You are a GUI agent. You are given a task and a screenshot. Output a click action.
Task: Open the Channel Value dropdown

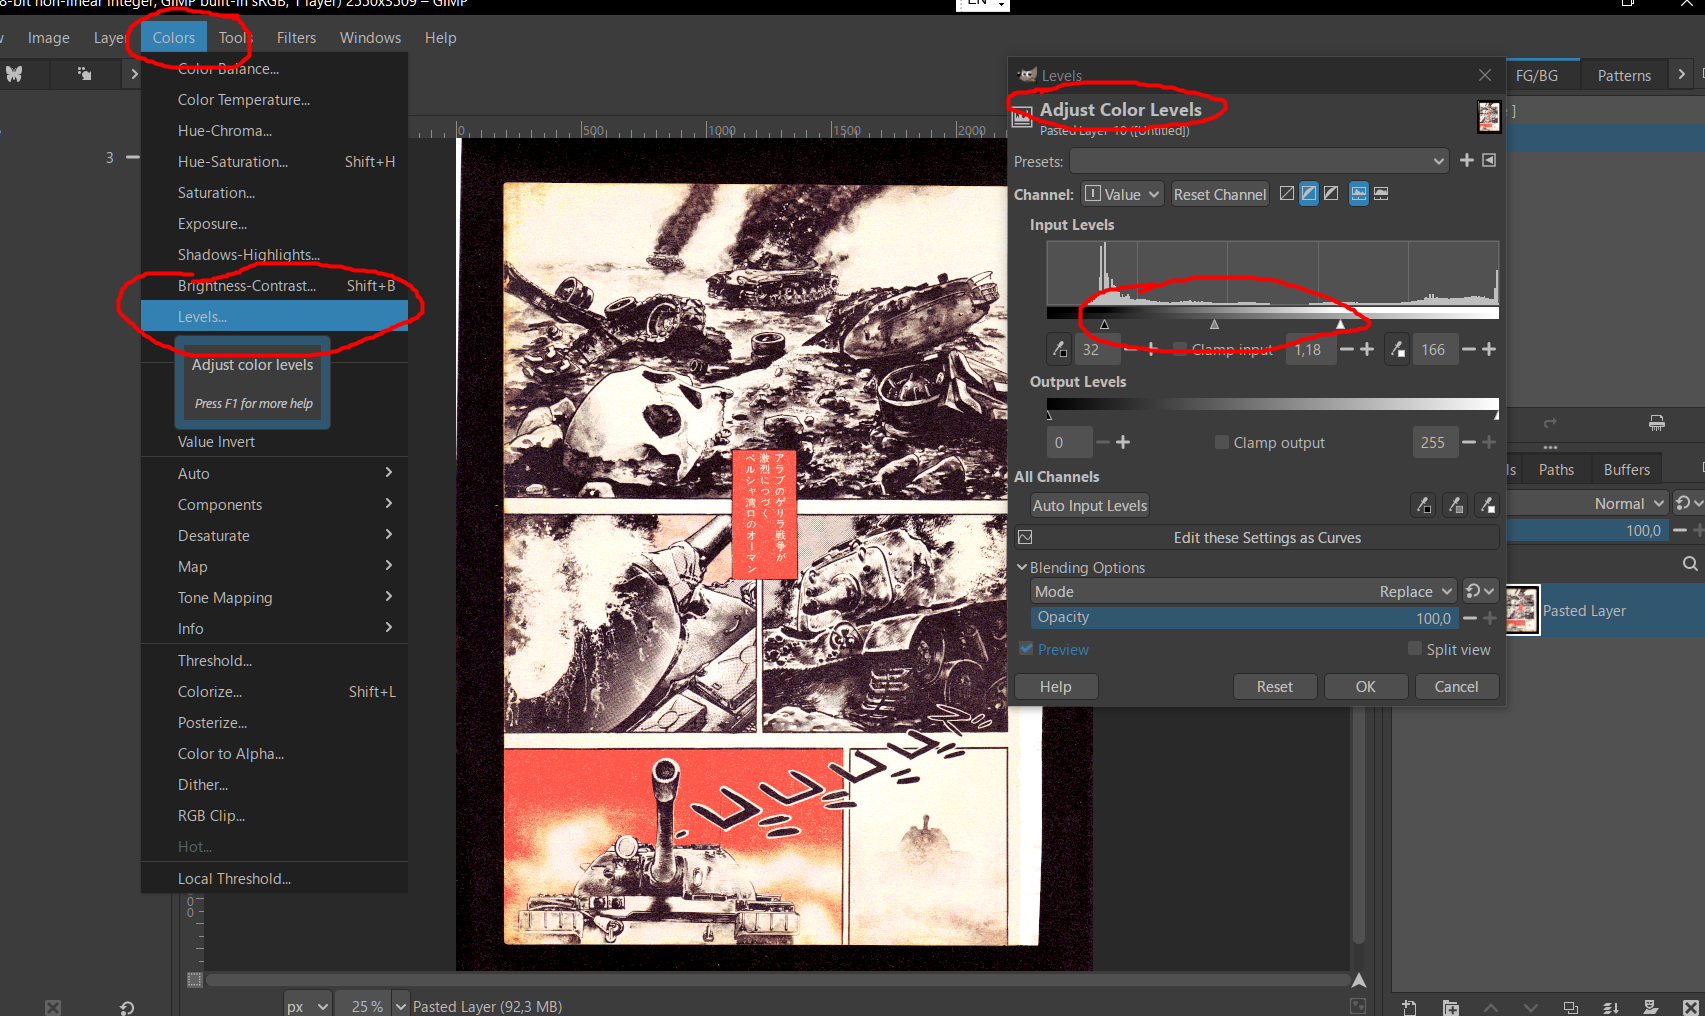1122,194
